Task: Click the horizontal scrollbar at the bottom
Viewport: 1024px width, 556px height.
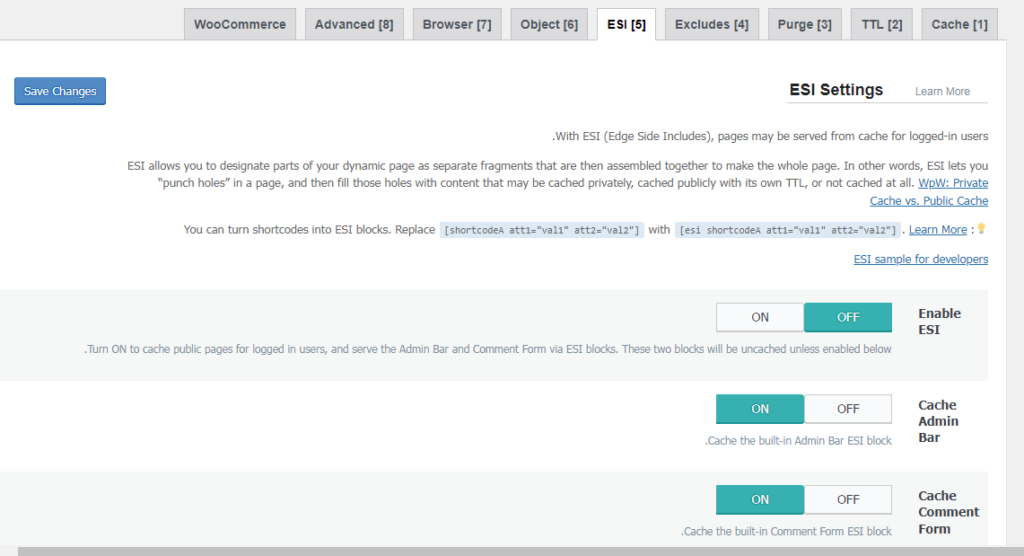Action: click(x=500, y=551)
